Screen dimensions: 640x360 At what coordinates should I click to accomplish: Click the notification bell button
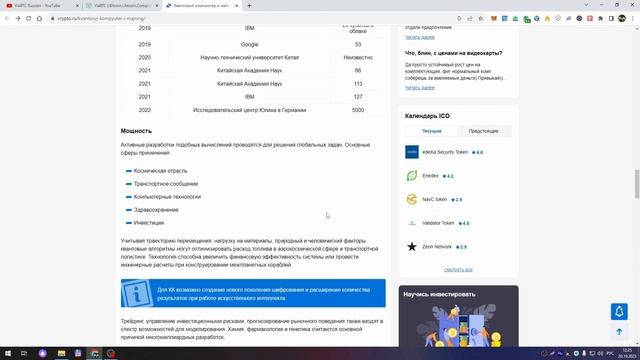[x=619, y=311]
